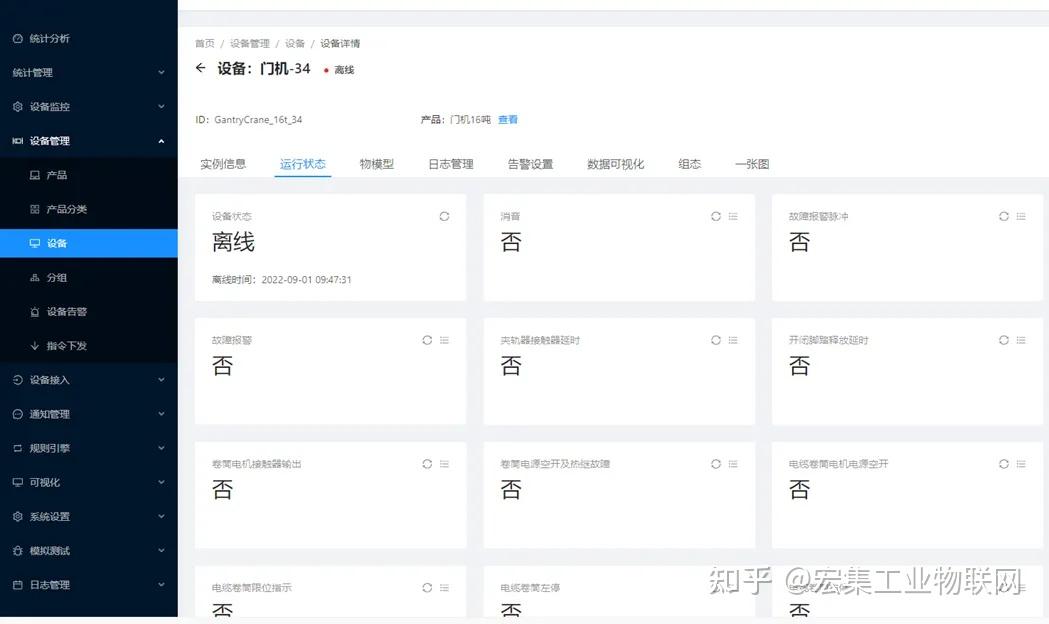Open the history list icon on 故障报警脉冲 card
The image size is (1049, 624).
tap(1021, 216)
